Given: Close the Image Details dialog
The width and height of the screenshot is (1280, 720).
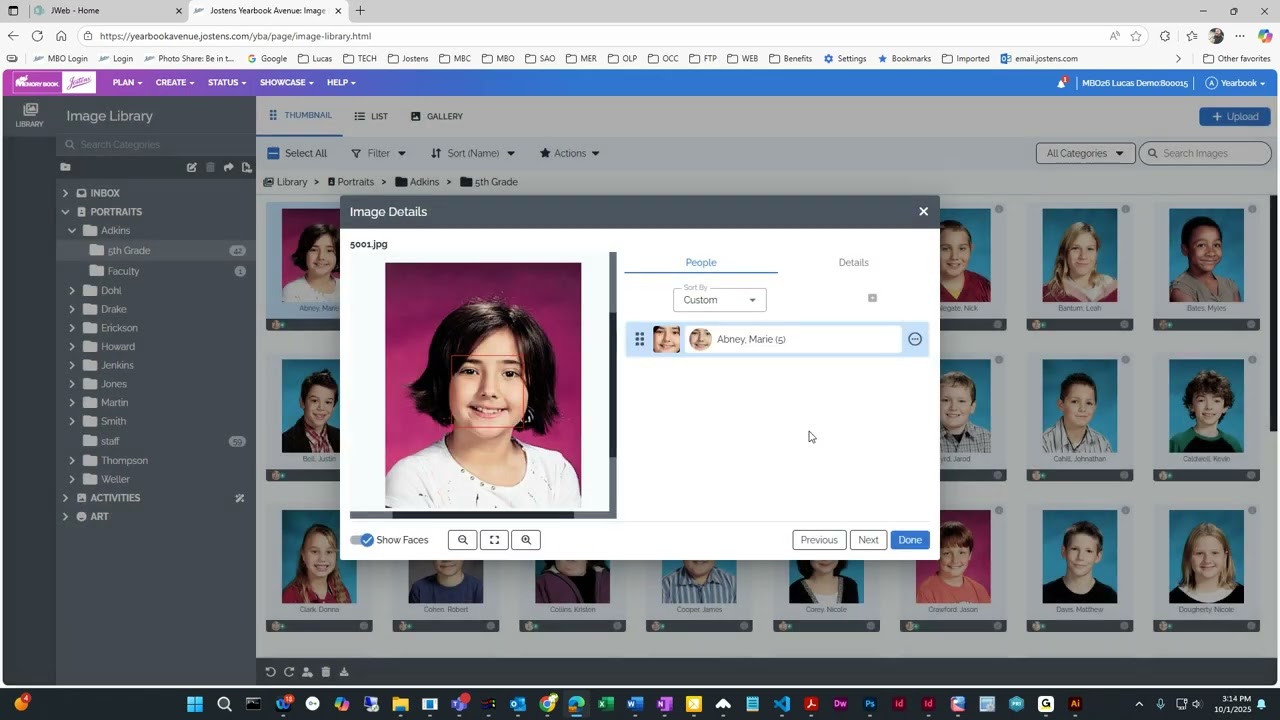Looking at the screenshot, I should click(x=923, y=212).
